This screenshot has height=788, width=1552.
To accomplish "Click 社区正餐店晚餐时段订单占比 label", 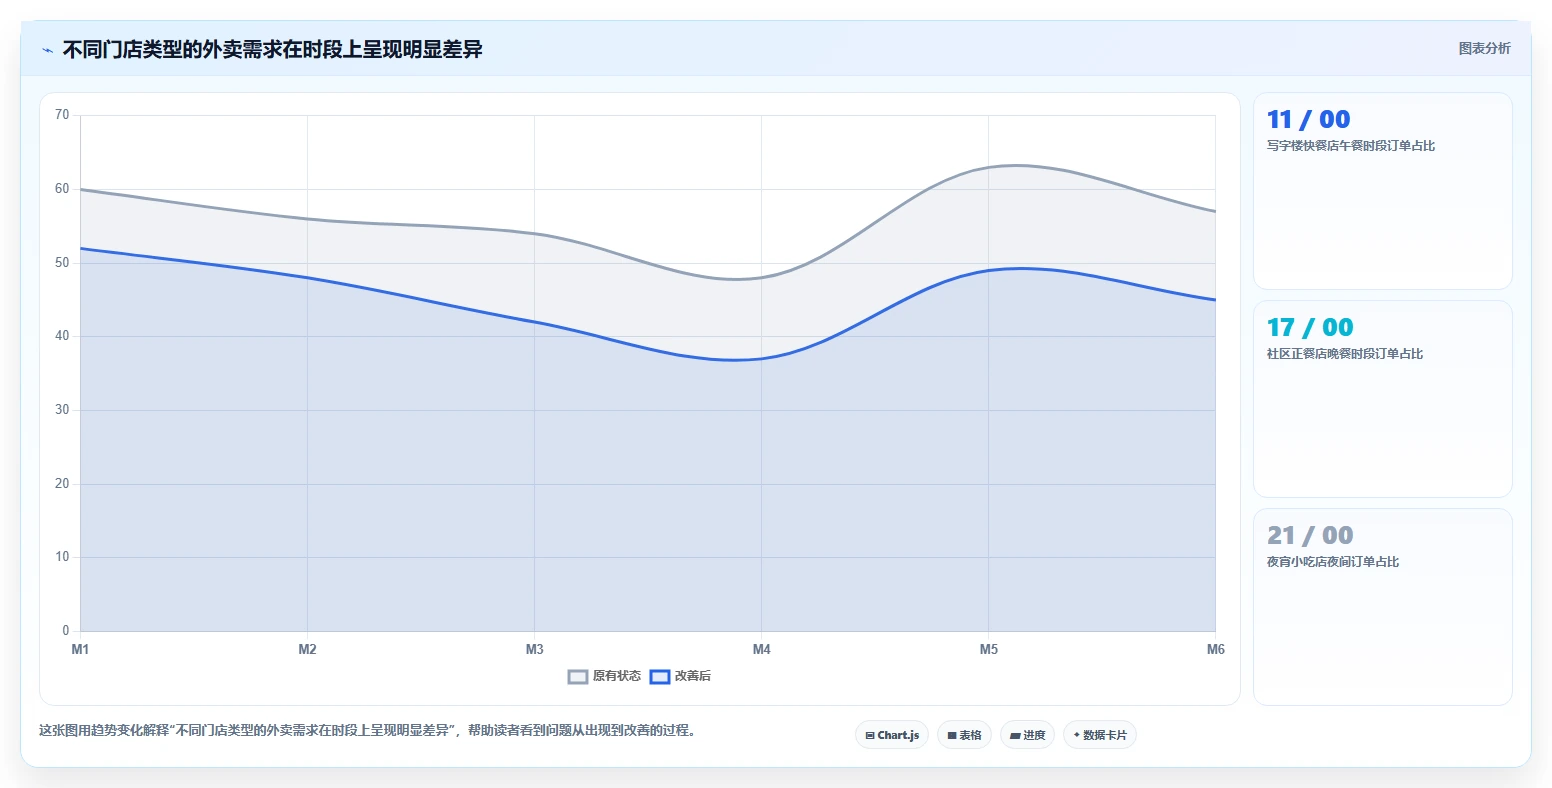I will 1345,354.
